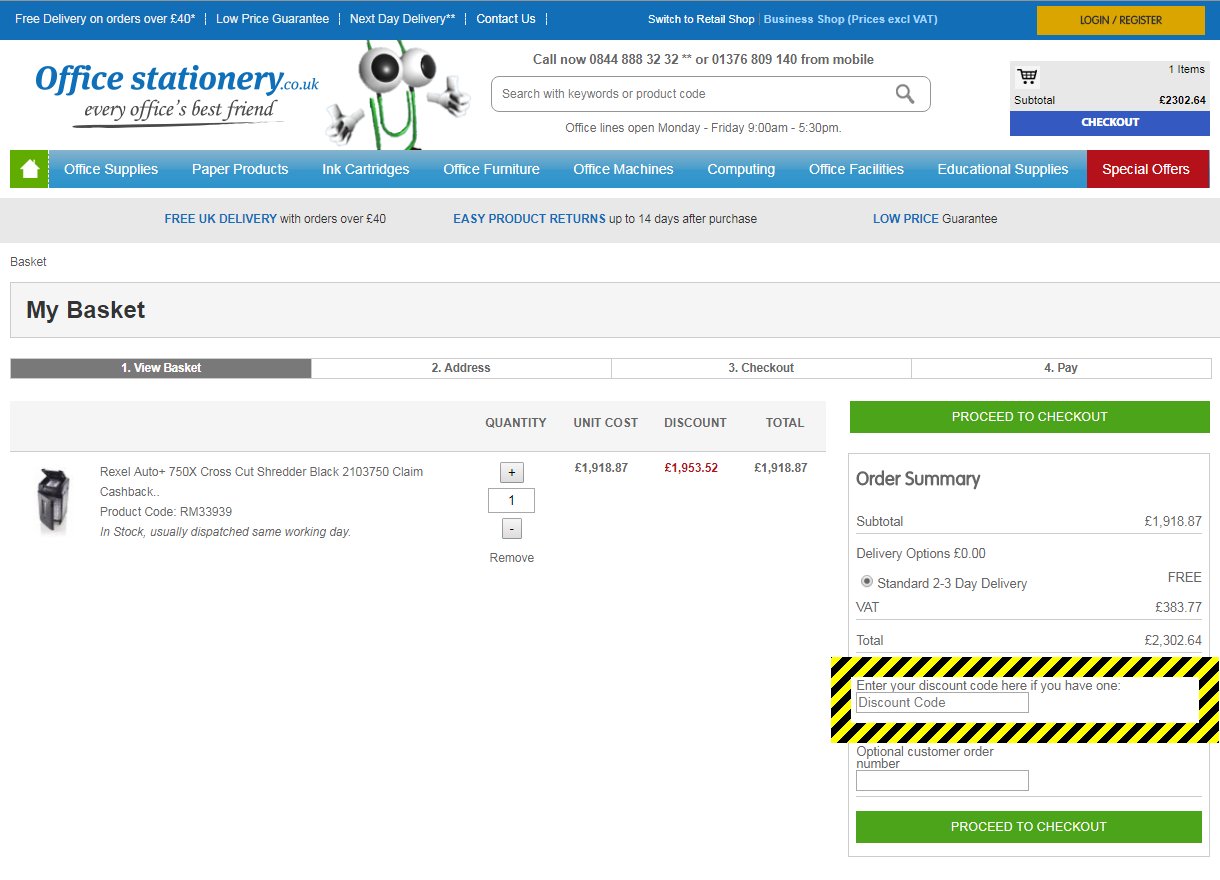Click the search magnifier icon
This screenshot has width=1220, height=880.
pos(905,94)
